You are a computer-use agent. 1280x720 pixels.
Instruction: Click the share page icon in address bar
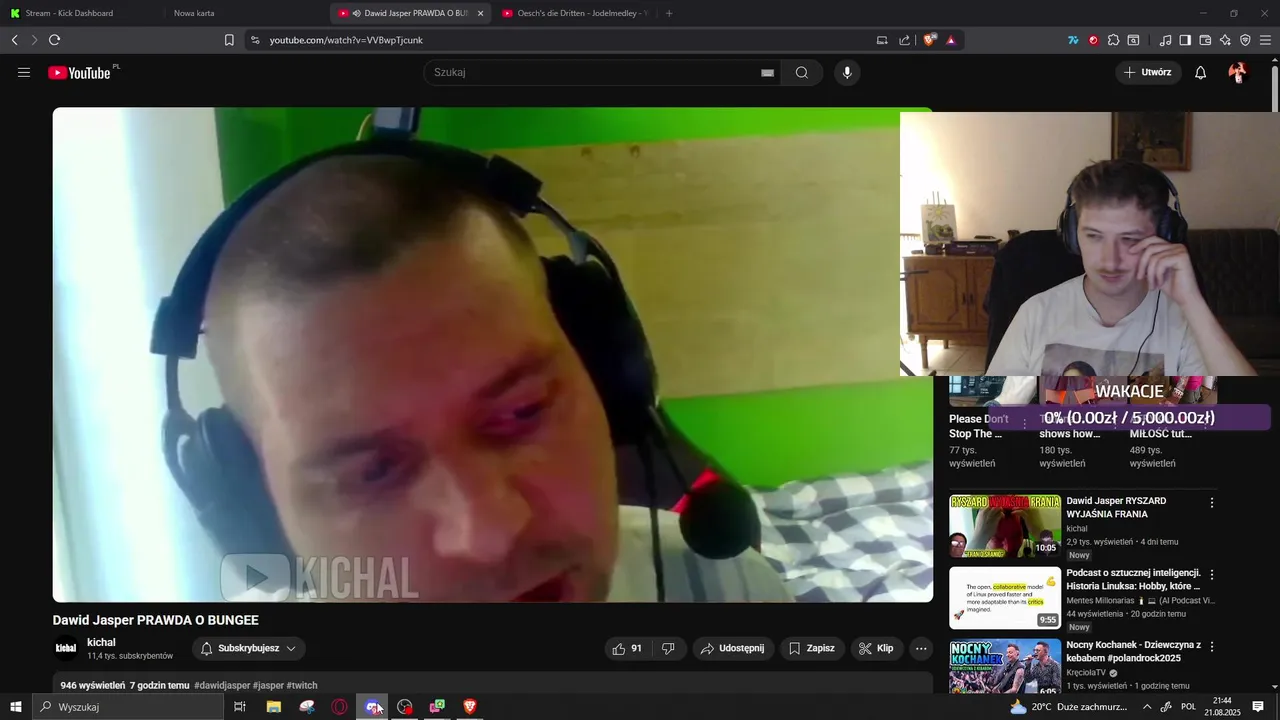905,40
